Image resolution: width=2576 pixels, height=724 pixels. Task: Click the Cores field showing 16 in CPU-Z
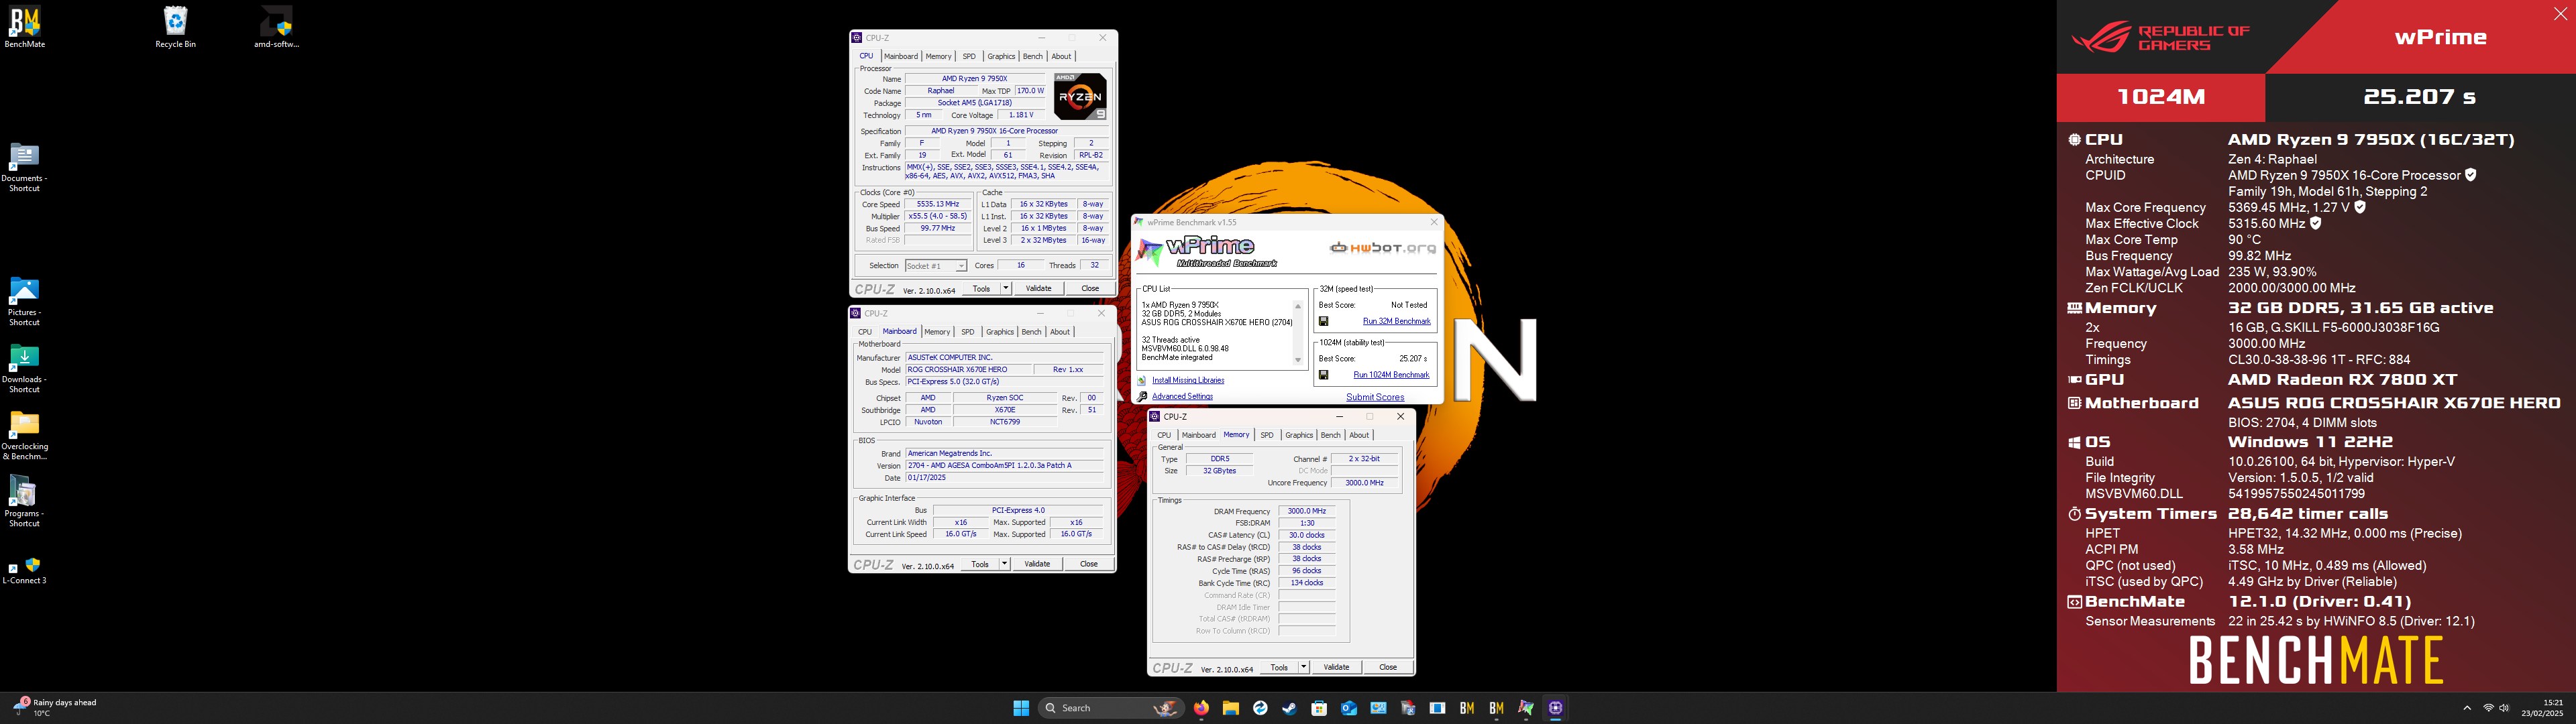(x=1020, y=266)
